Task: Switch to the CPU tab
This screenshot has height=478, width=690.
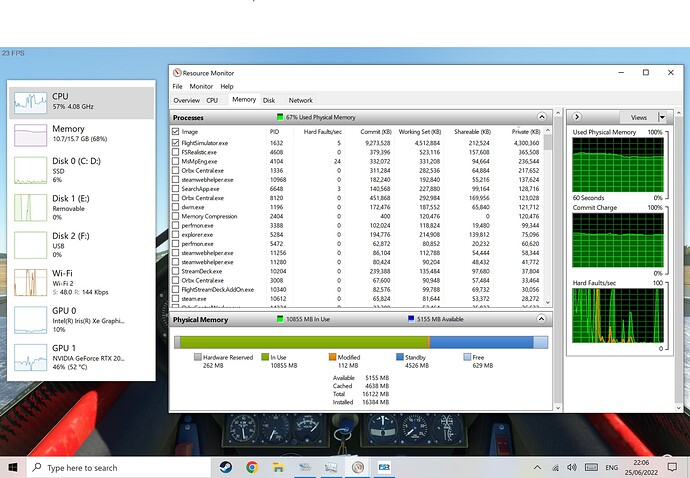Action: pos(212,100)
